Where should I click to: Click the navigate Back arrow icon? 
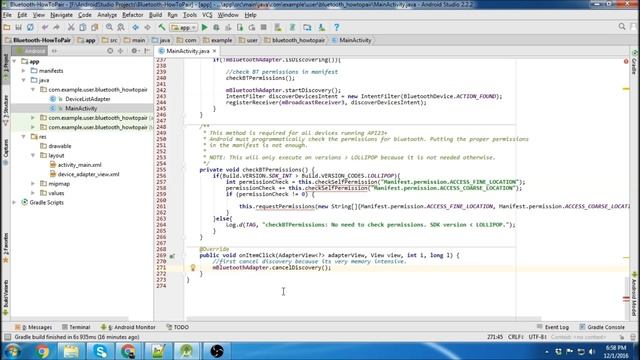point(136,27)
